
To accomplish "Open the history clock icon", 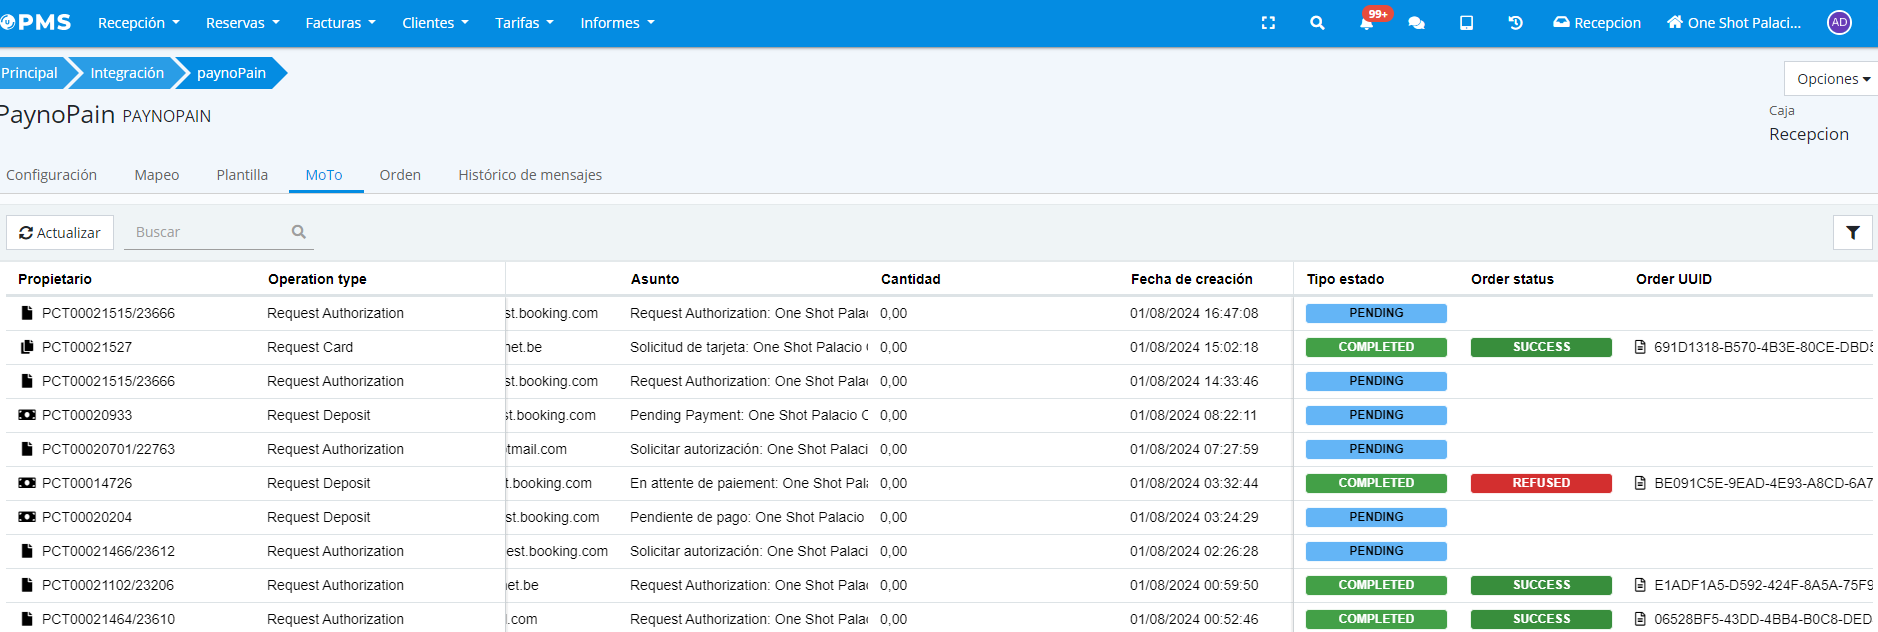I will [1515, 23].
